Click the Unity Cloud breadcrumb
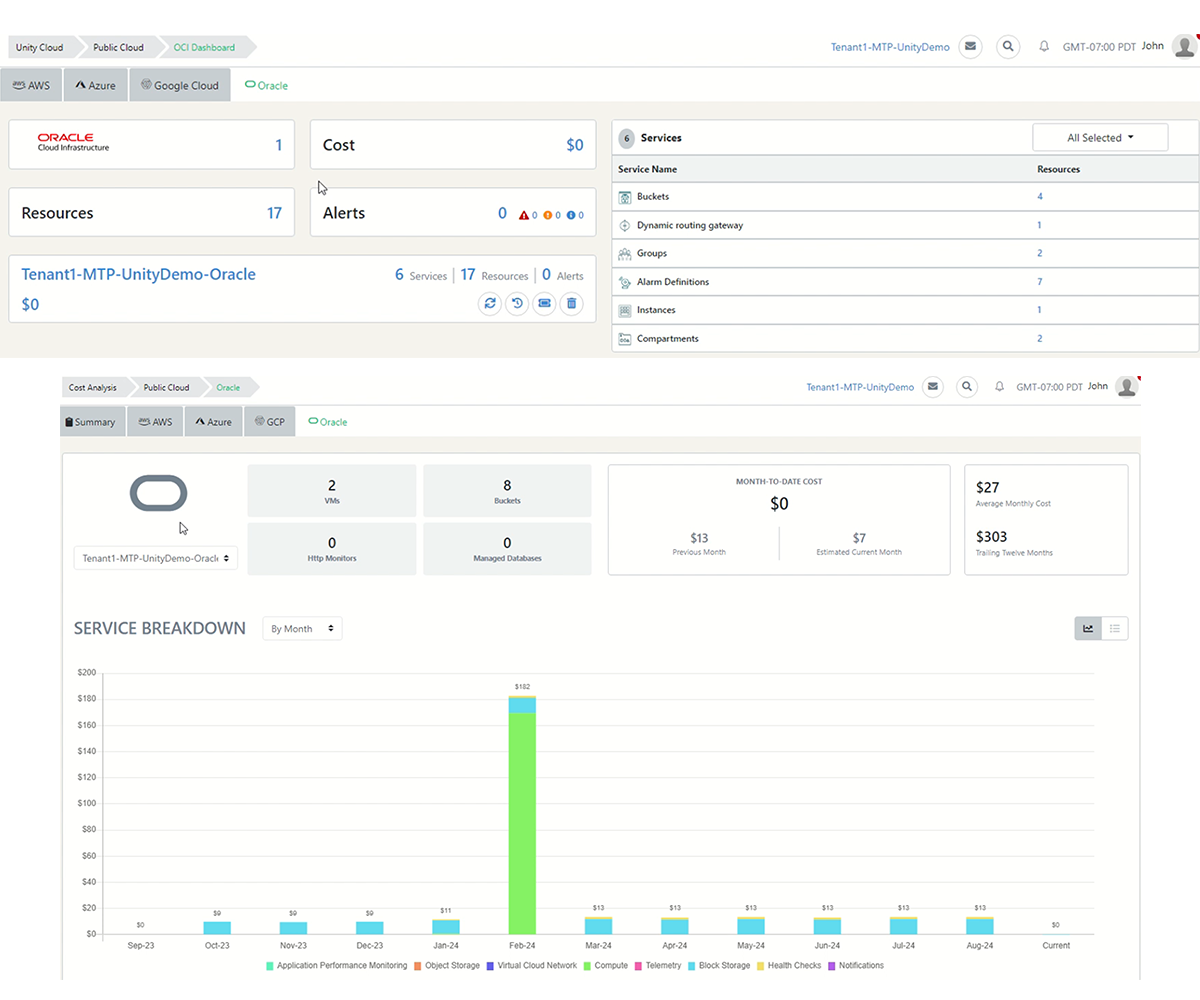This screenshot has width=1200, height=1000. (x=39, y=47)
